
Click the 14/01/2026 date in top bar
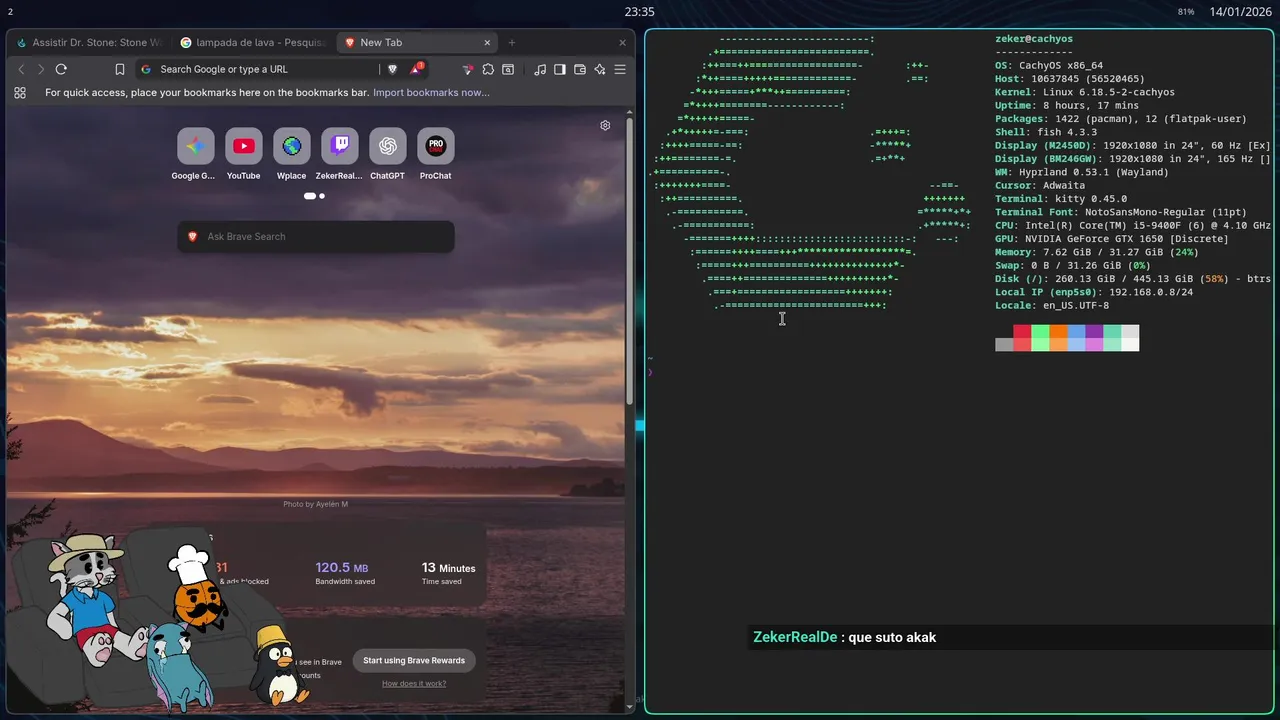[x=1239, y=12]
